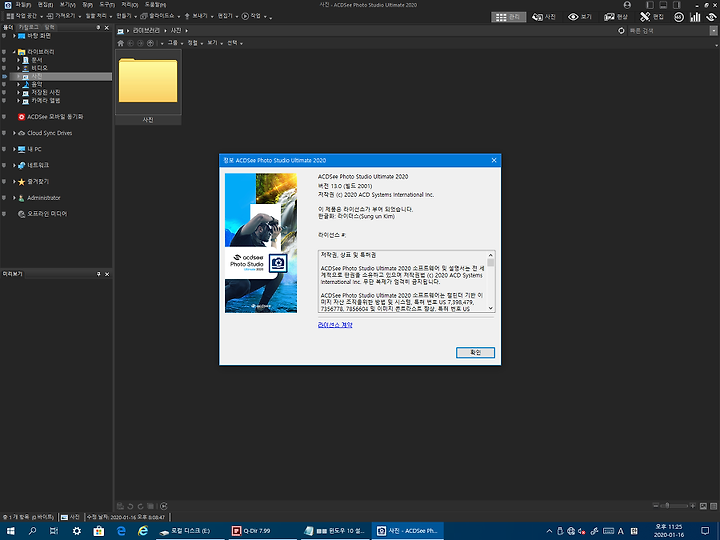Open the 정렬 sort dropdown

coord(195,43)
